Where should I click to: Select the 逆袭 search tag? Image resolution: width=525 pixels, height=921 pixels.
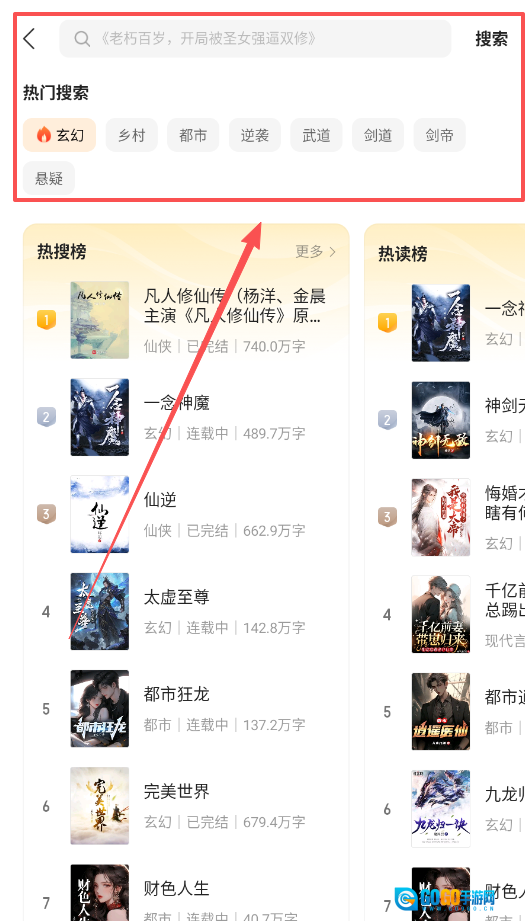[255, 135]
